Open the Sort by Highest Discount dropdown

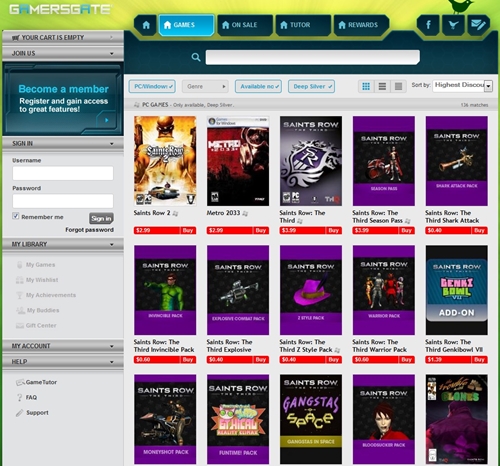462,86
